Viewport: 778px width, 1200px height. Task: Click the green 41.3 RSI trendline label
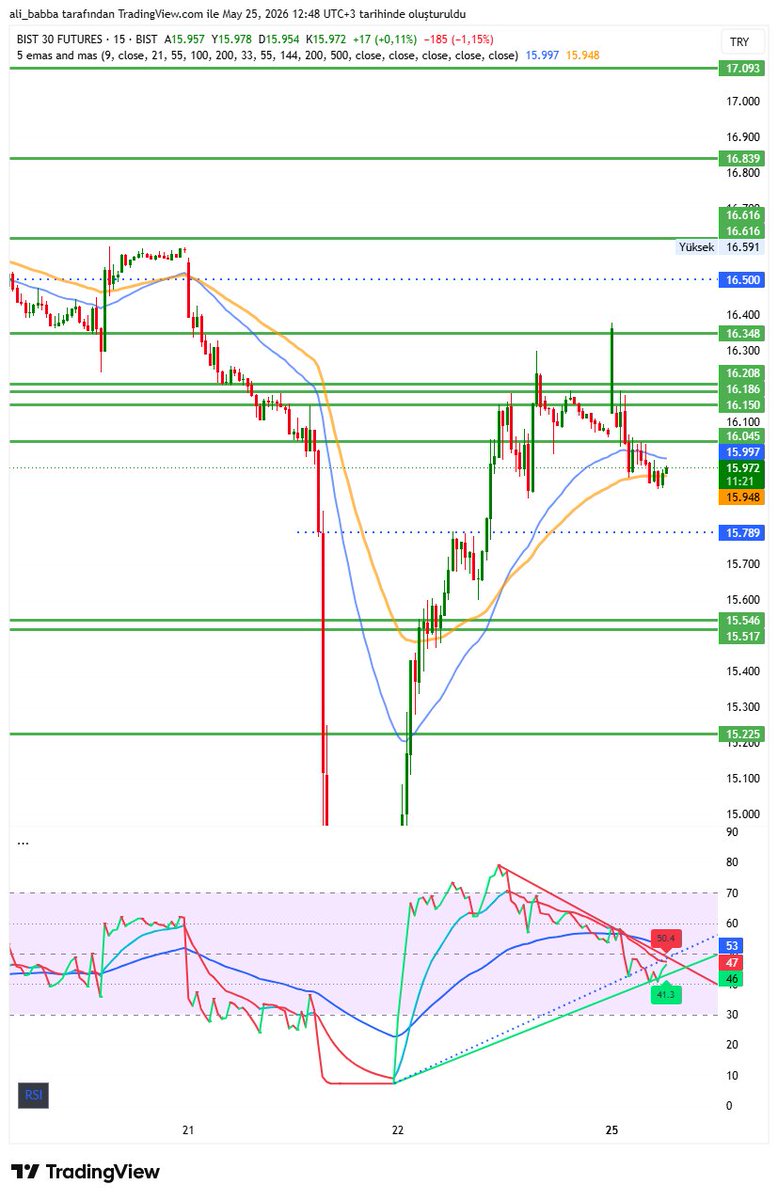coord(666,994)
